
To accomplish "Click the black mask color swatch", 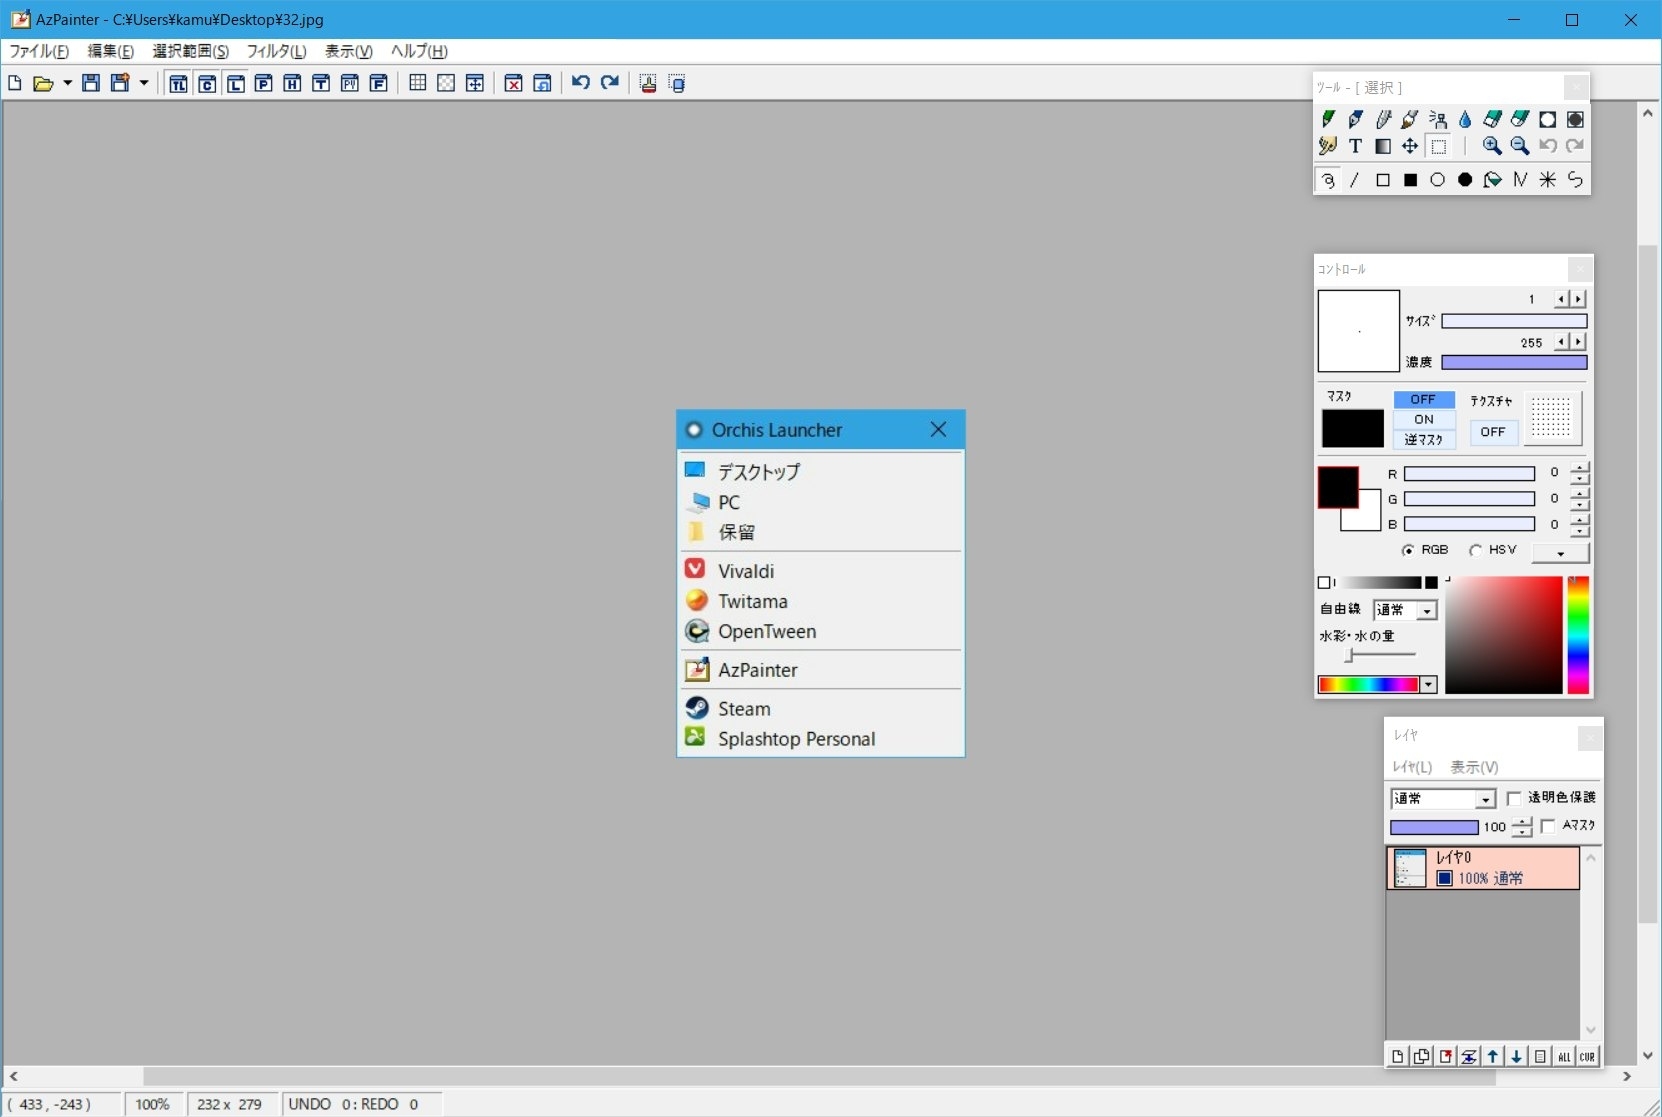I will tap(1353, 429).
